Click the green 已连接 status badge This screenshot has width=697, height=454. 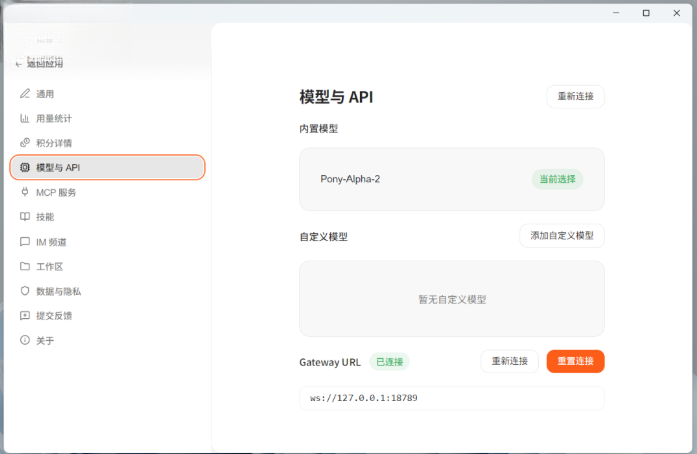[x=389, y=362]
